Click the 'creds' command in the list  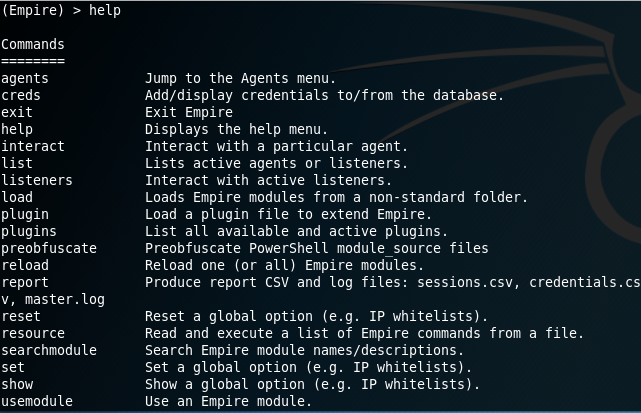pos(21,95)
